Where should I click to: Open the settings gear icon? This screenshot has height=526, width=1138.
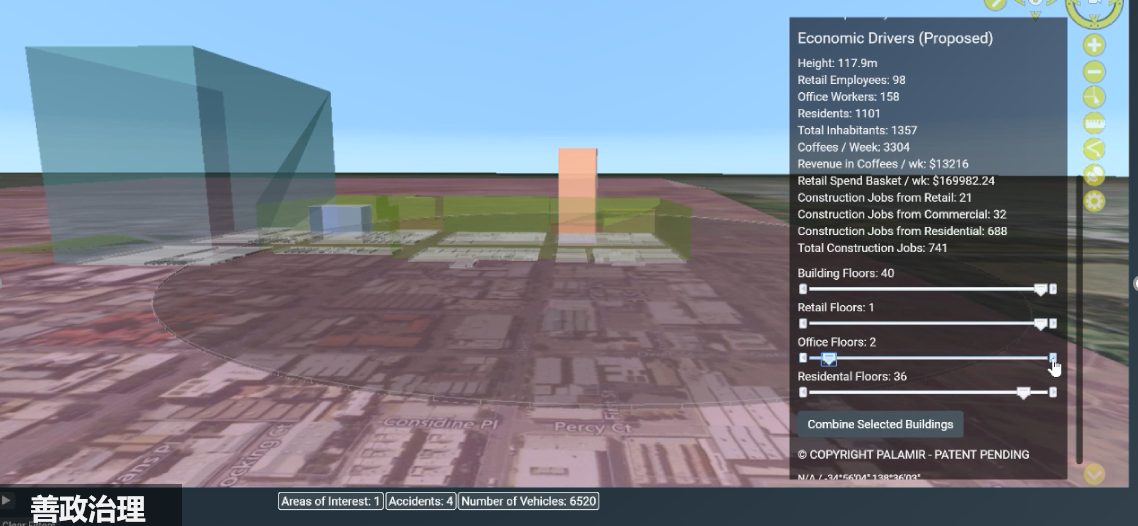coord(1094,200)
